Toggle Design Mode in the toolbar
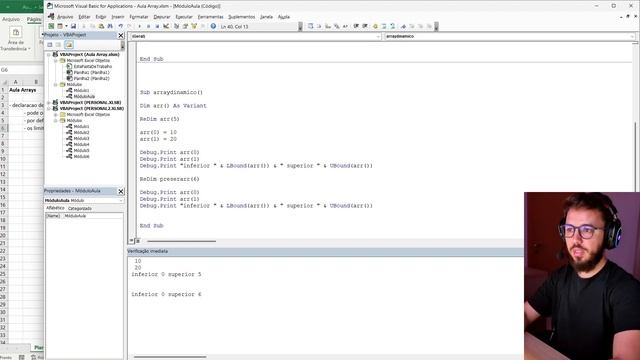 (x=166, y=26)
